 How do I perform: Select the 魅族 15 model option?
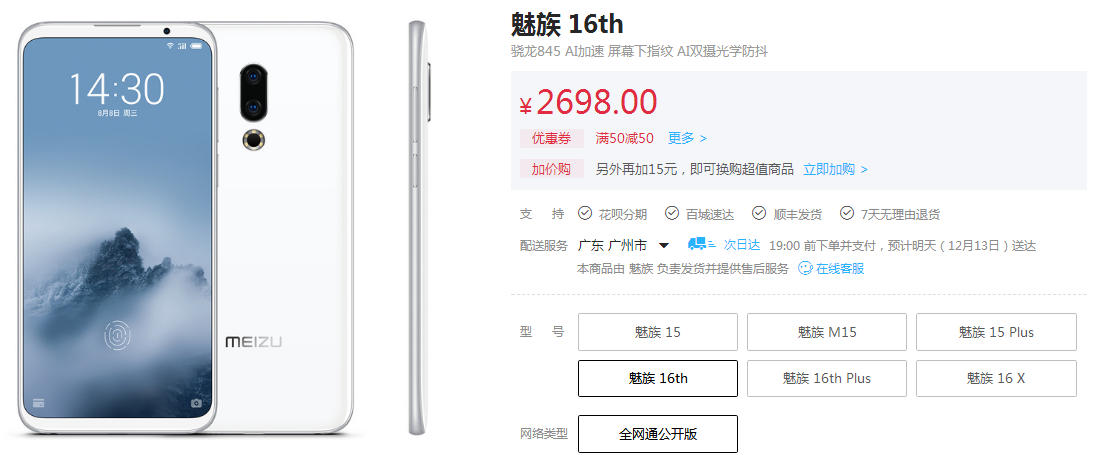[x=658, y=332]
